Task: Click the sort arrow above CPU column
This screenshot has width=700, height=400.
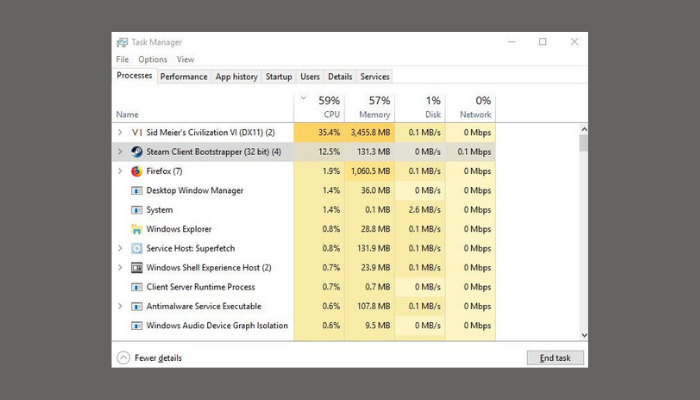Action: (x=304, y=98)
